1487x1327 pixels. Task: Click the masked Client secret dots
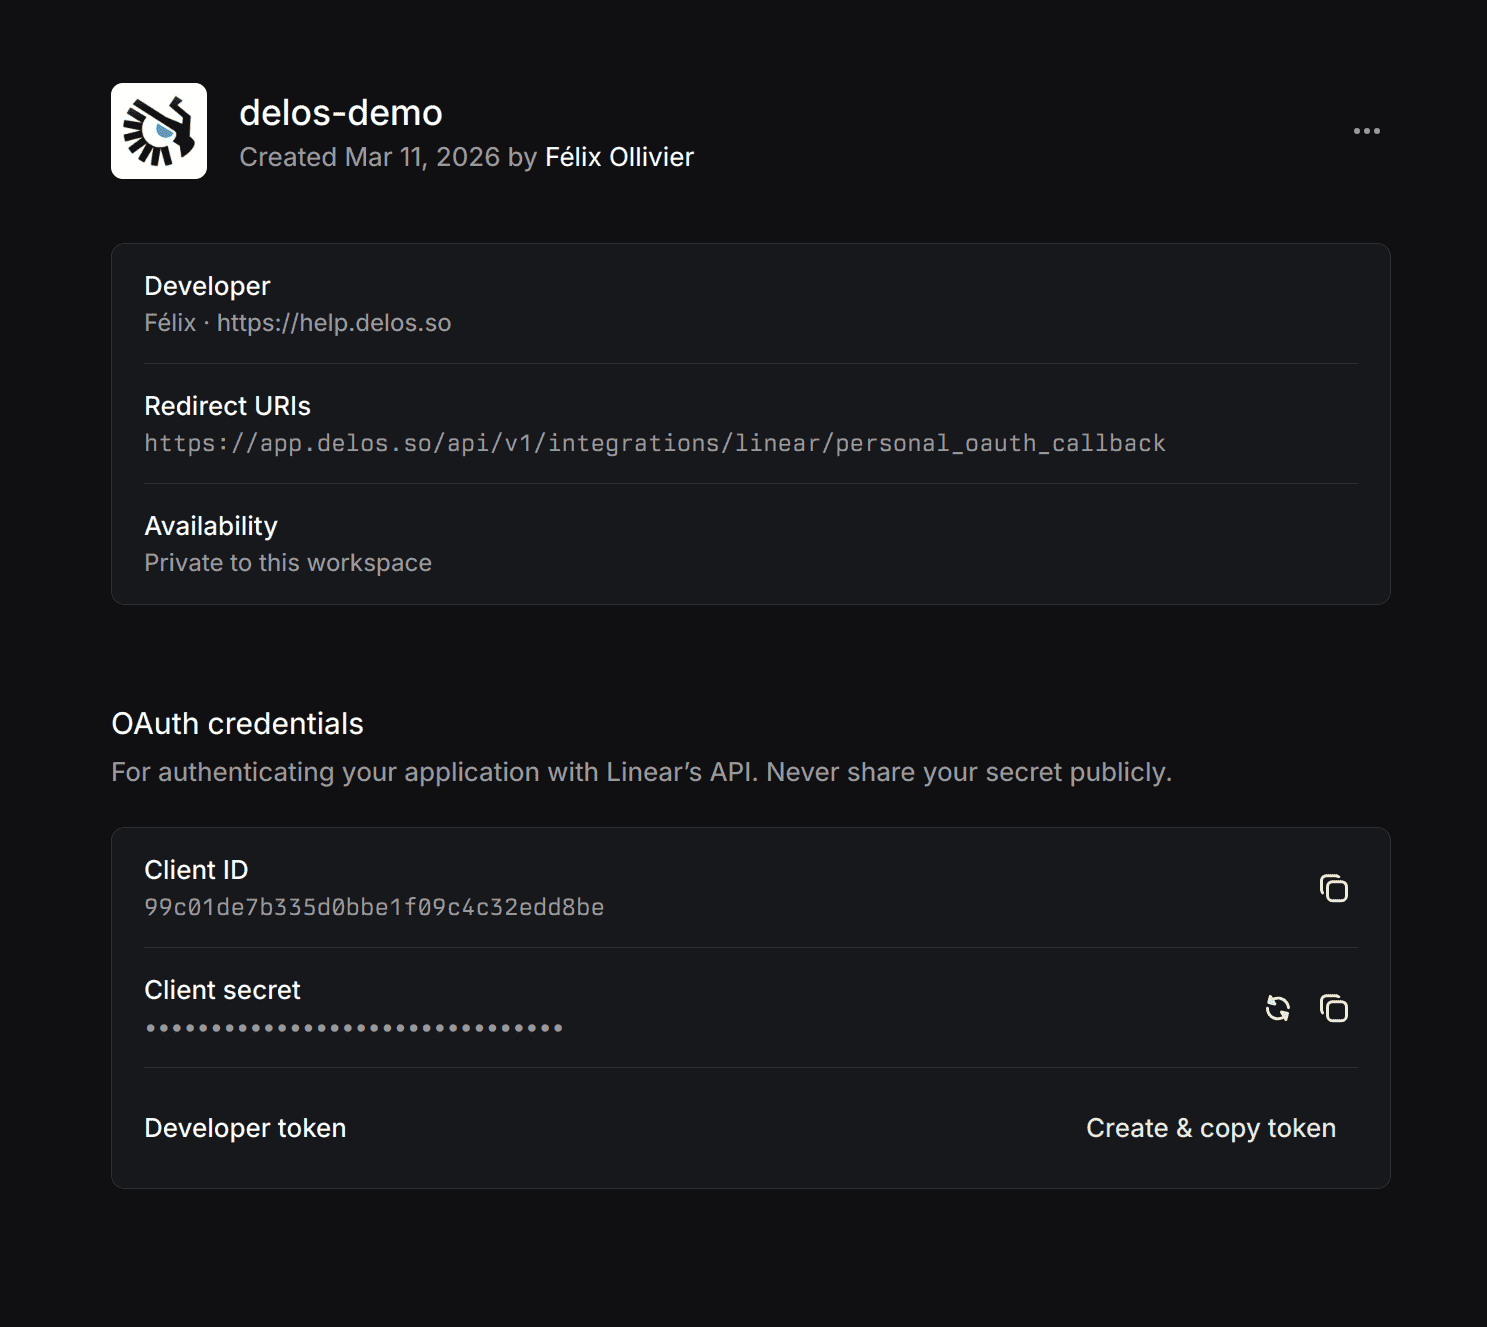click(x=354, y=1028)
